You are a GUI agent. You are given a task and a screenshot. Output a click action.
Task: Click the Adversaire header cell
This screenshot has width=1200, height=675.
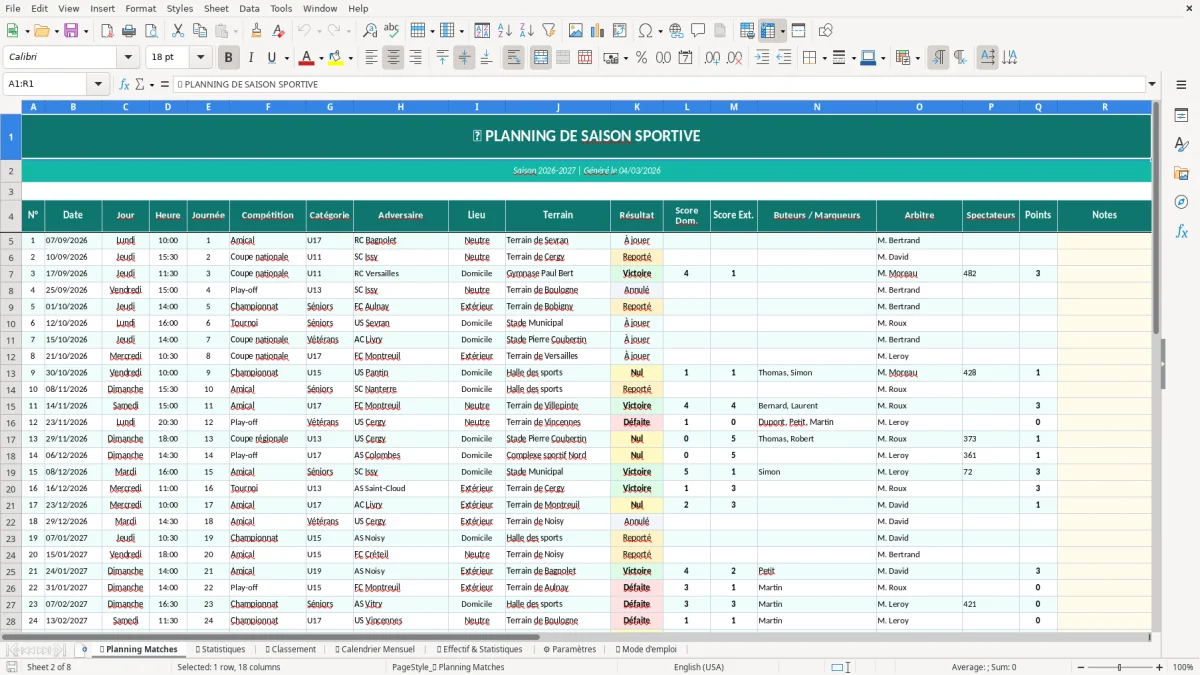click(401, 215)
